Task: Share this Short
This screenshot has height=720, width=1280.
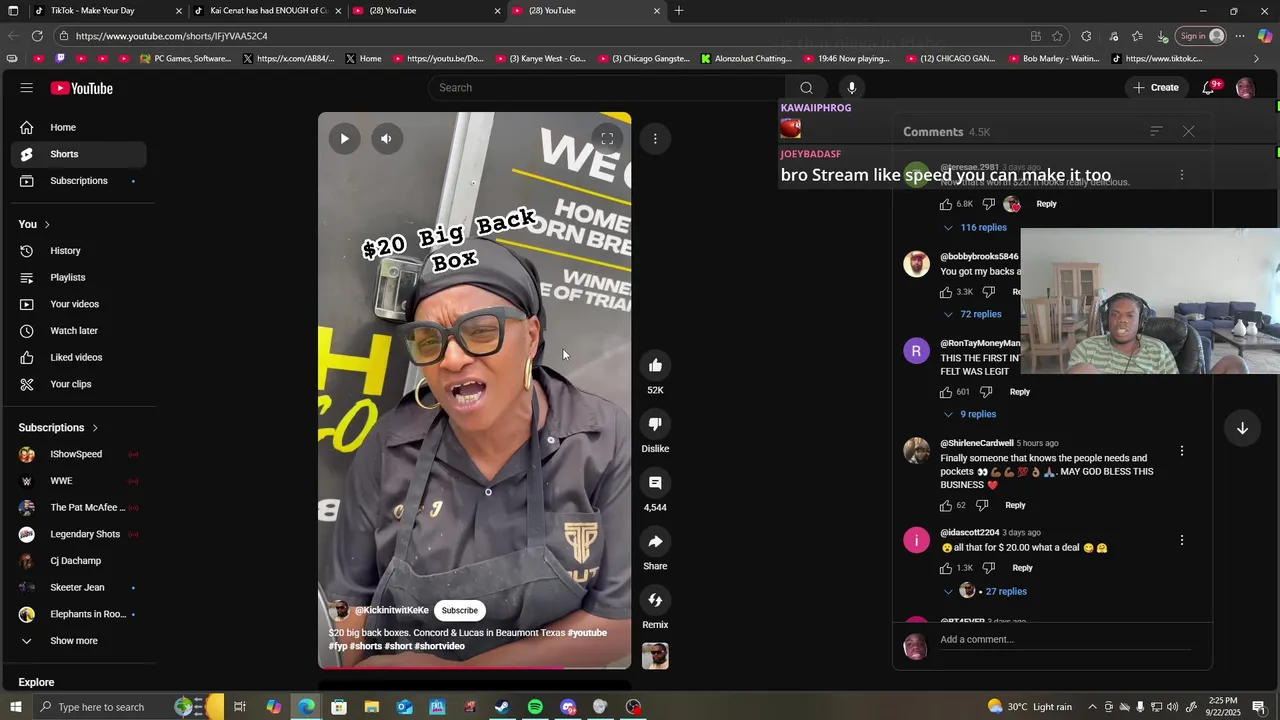Action: coord(655,541)
